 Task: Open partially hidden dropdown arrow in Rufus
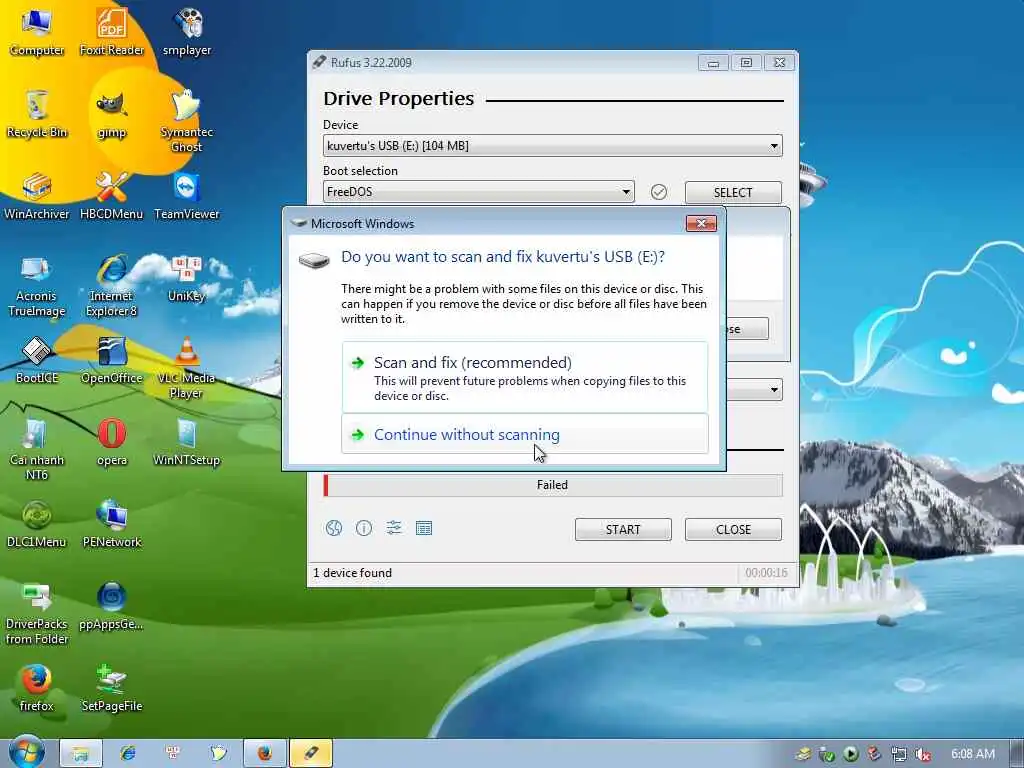[x=774, y=390]
